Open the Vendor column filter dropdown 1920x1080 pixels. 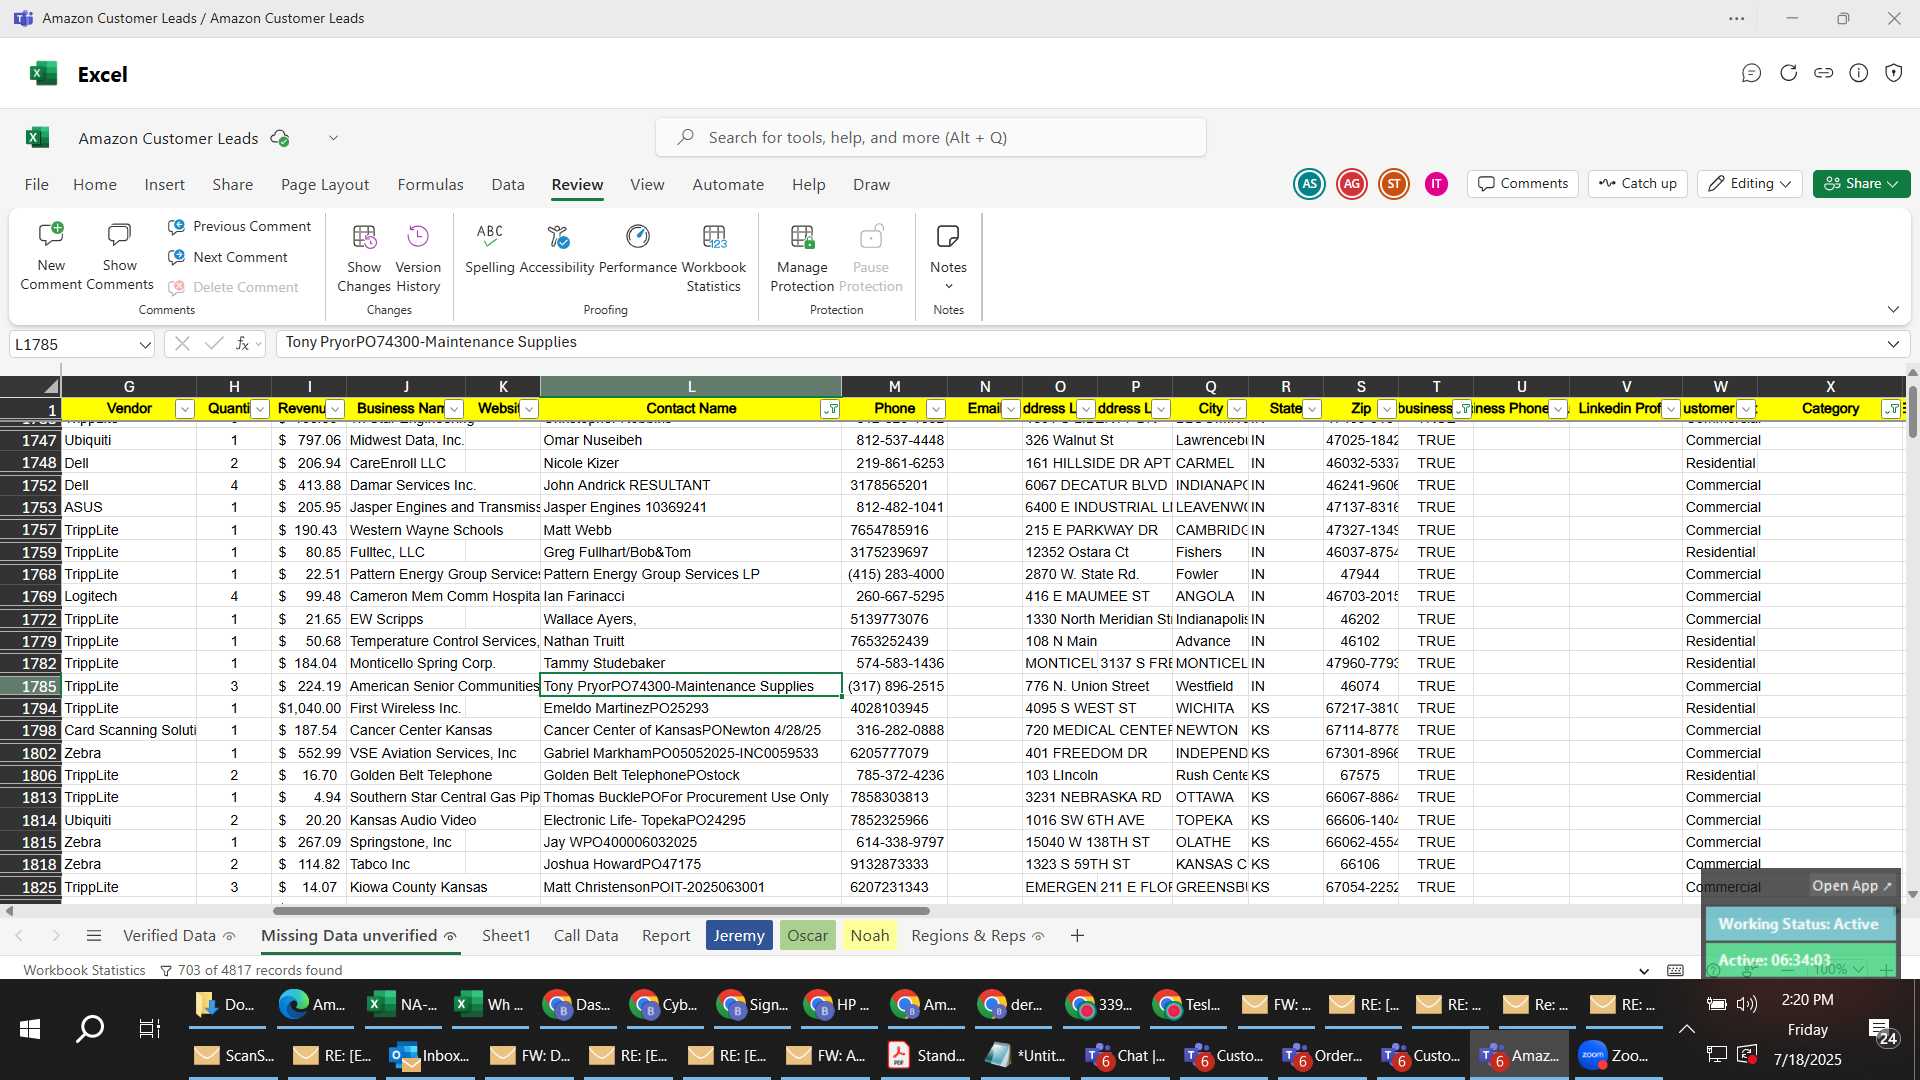tap(184, 409)
